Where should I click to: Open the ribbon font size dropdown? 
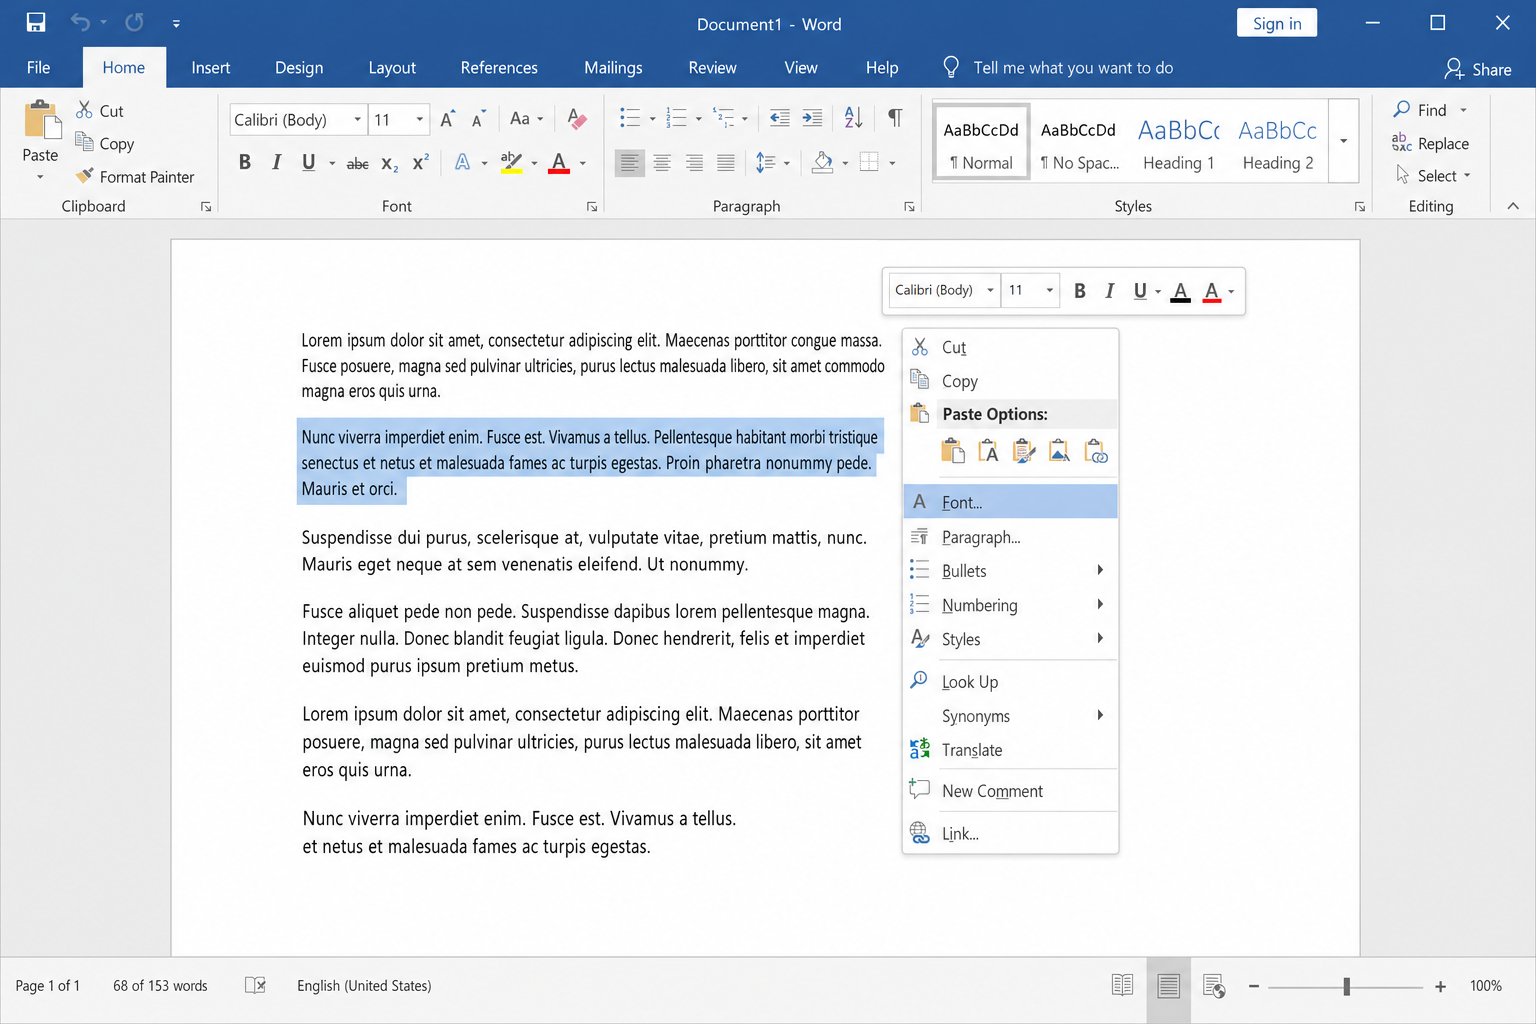coord(420,120)
